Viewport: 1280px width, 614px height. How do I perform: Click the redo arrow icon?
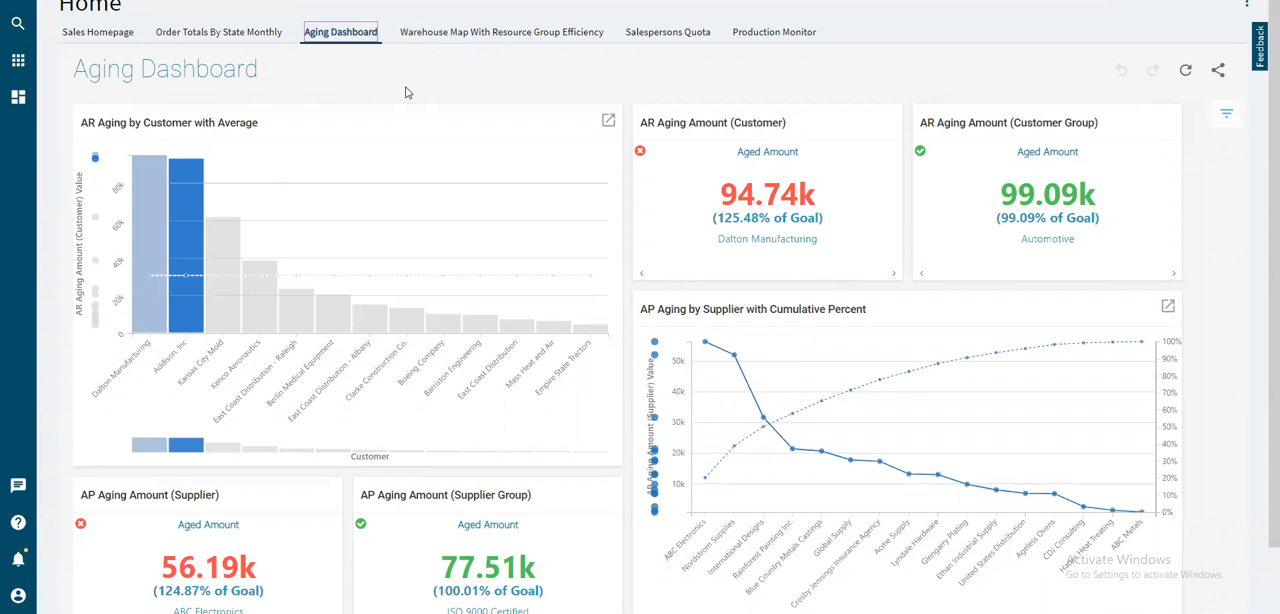tap(1153, 70)
